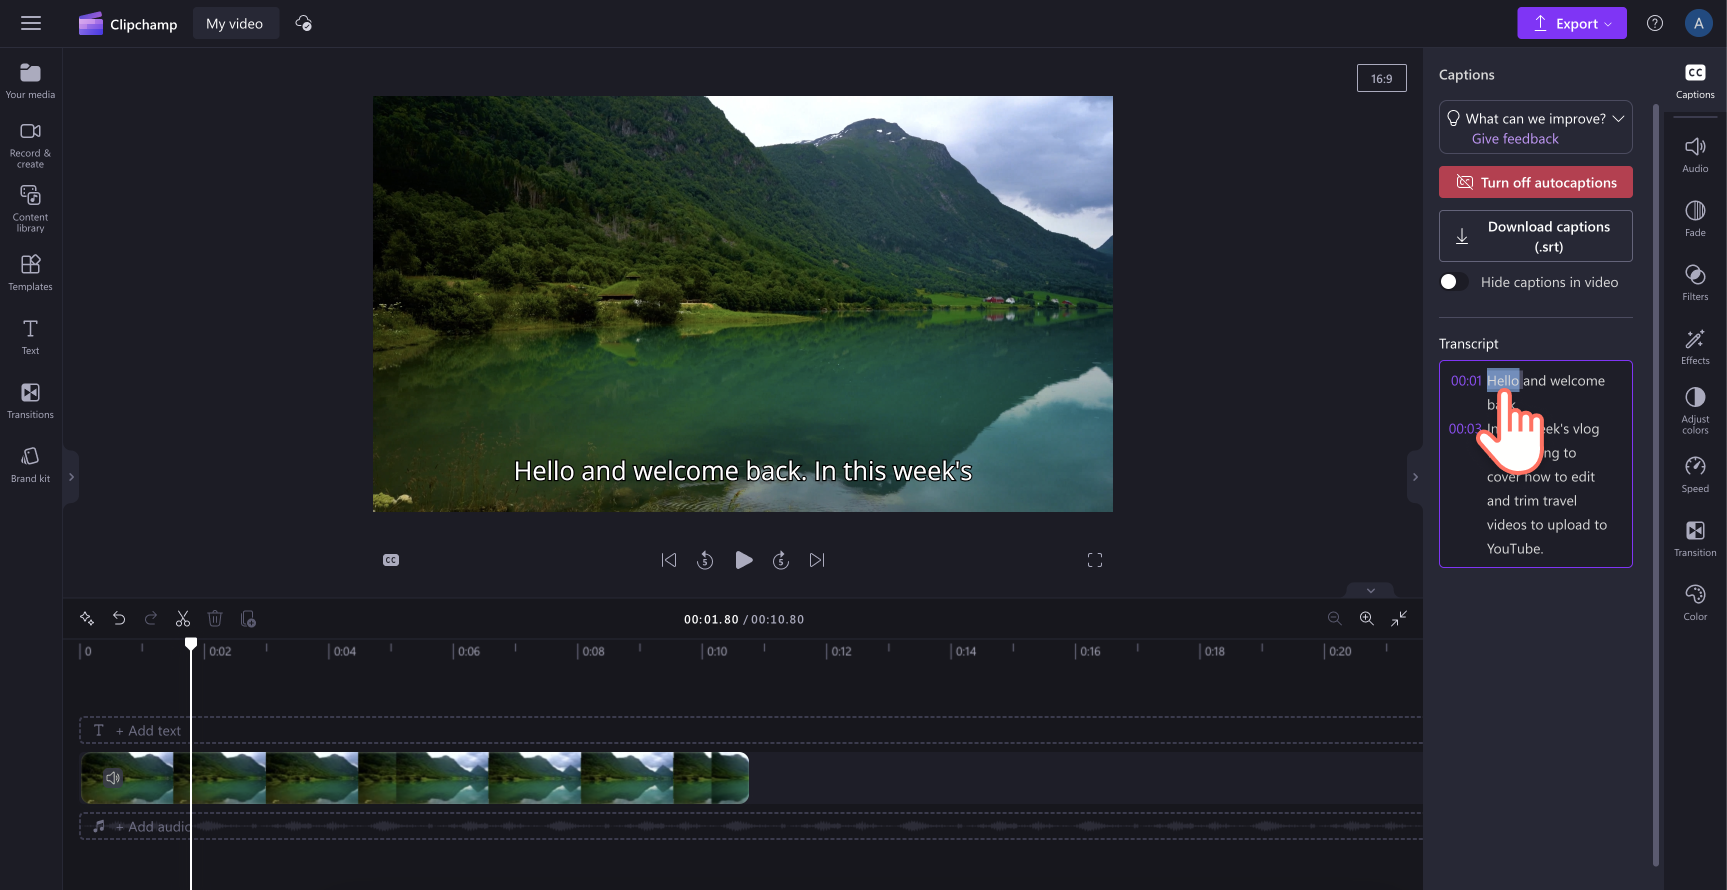Edit the My video title field
Viewport: 1727px width, 890px height.
click(235, 24)
